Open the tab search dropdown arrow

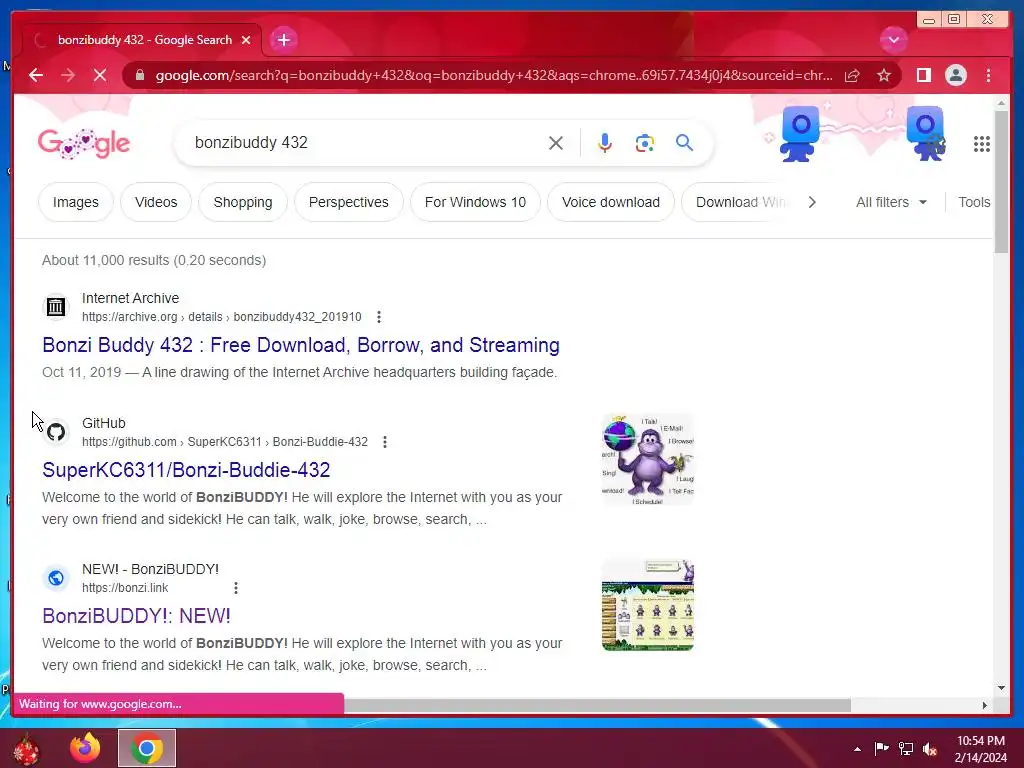(x=893, y=40)
